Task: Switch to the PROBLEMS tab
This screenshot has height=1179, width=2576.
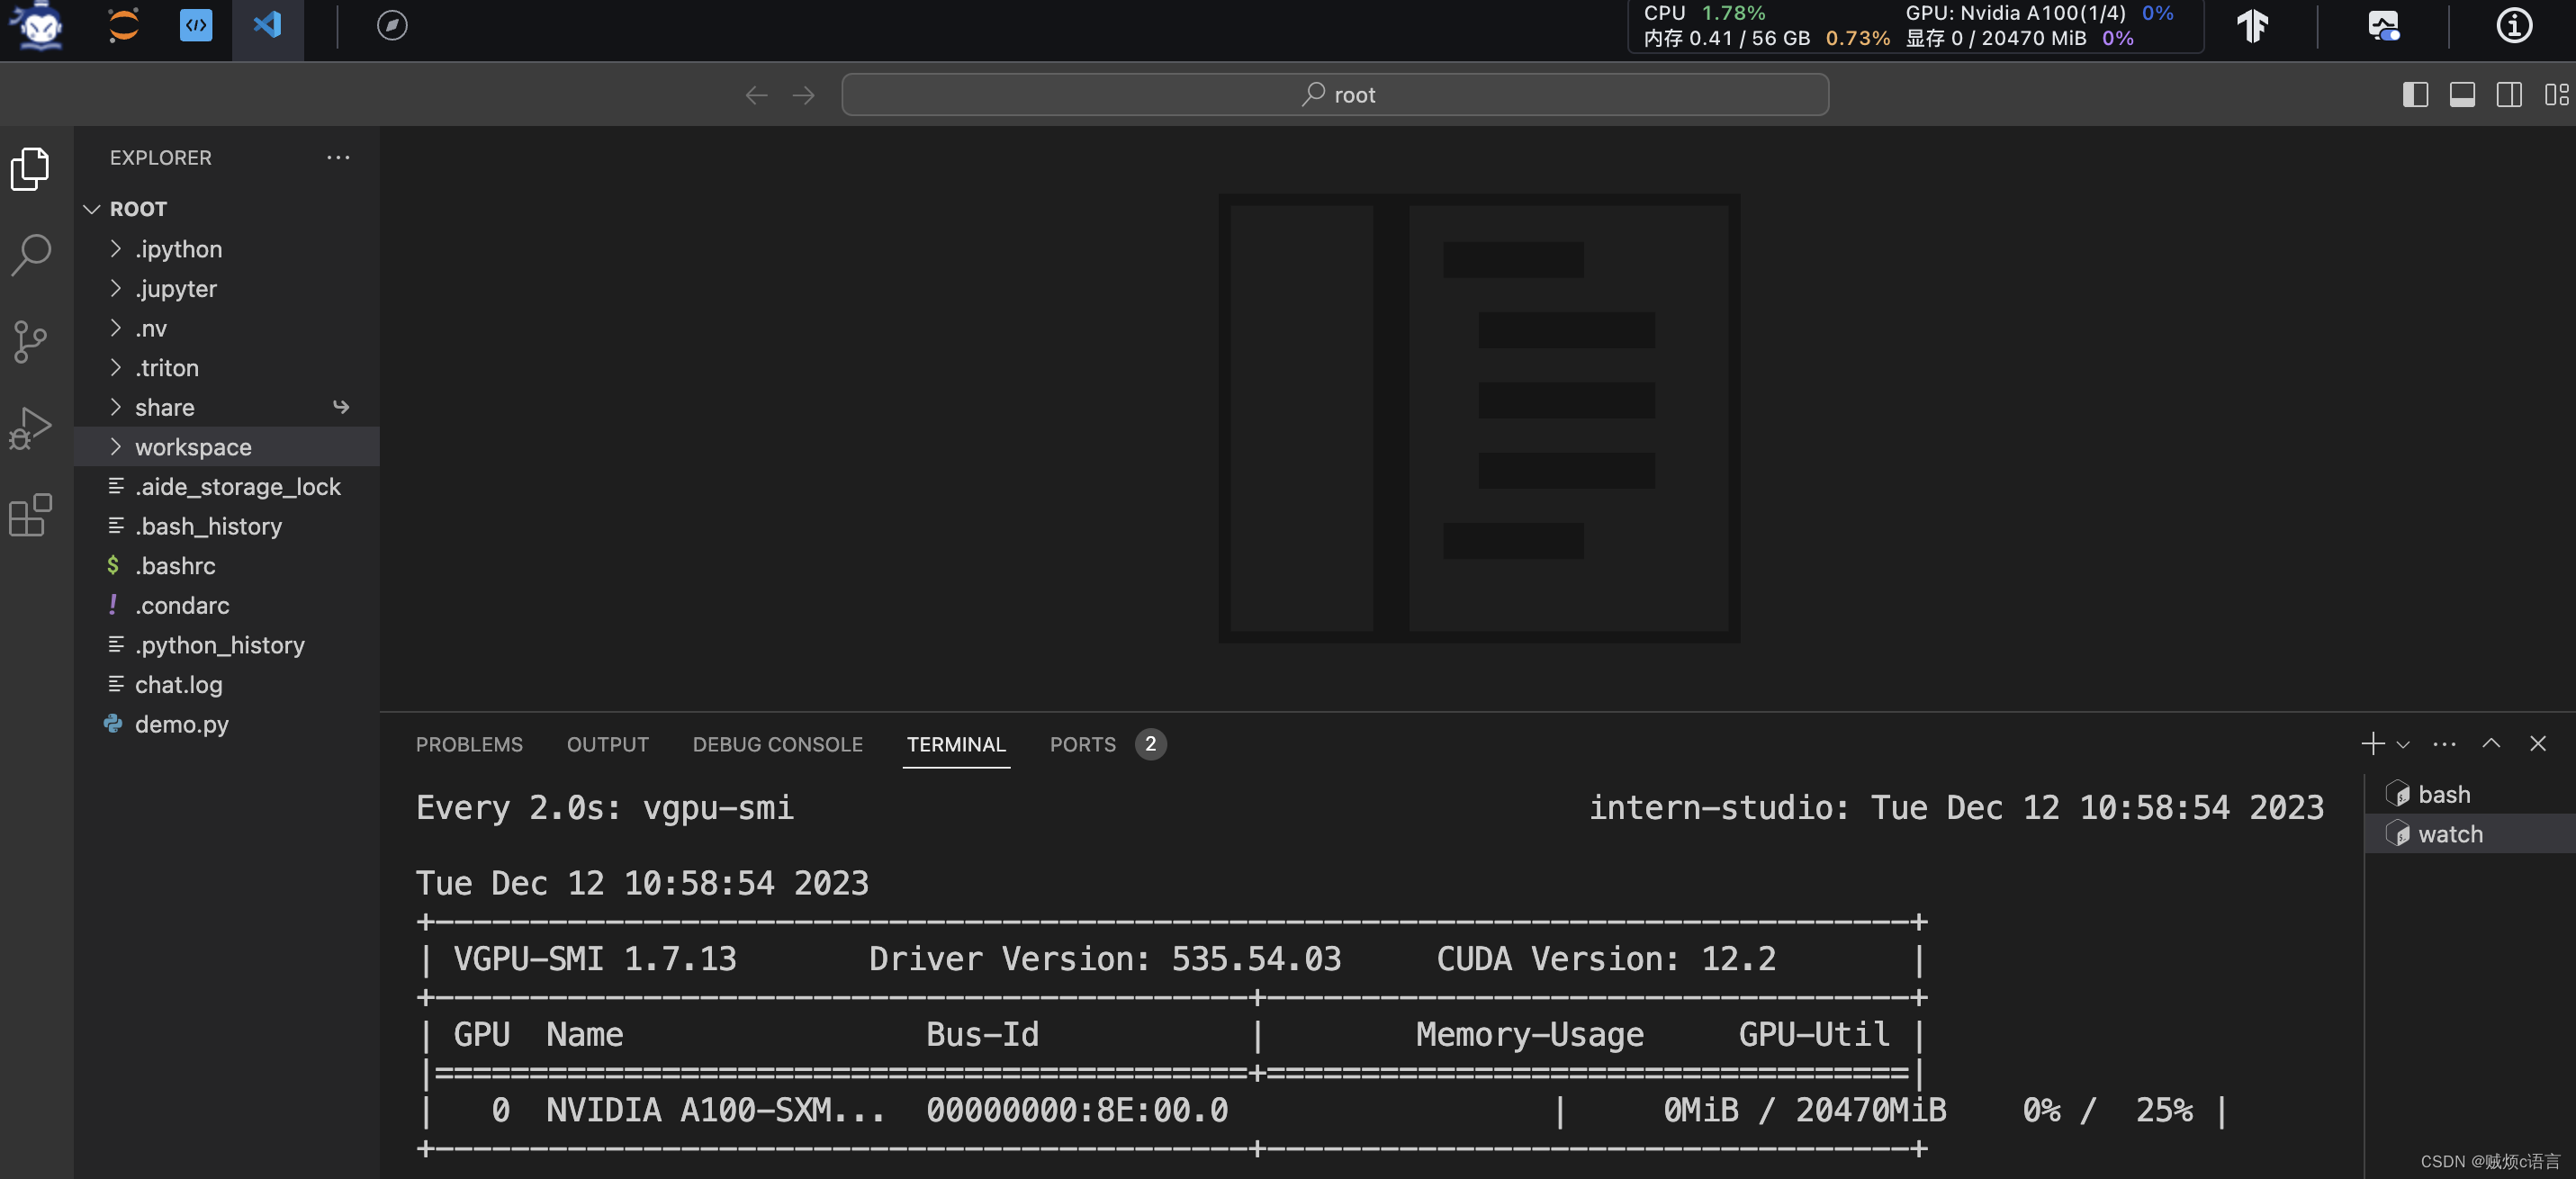Action: click(x=469, y=744)
